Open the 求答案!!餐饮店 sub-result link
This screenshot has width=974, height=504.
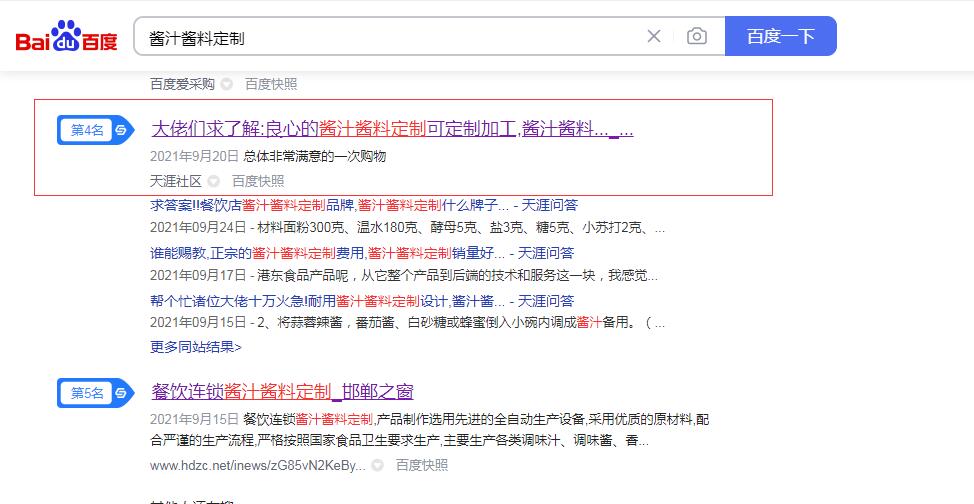330,205
